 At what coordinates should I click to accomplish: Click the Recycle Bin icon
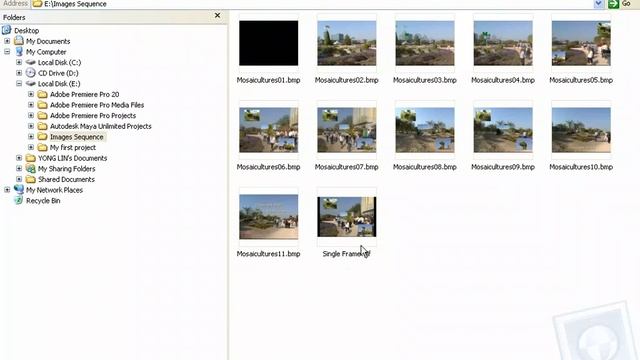point(19,200)
